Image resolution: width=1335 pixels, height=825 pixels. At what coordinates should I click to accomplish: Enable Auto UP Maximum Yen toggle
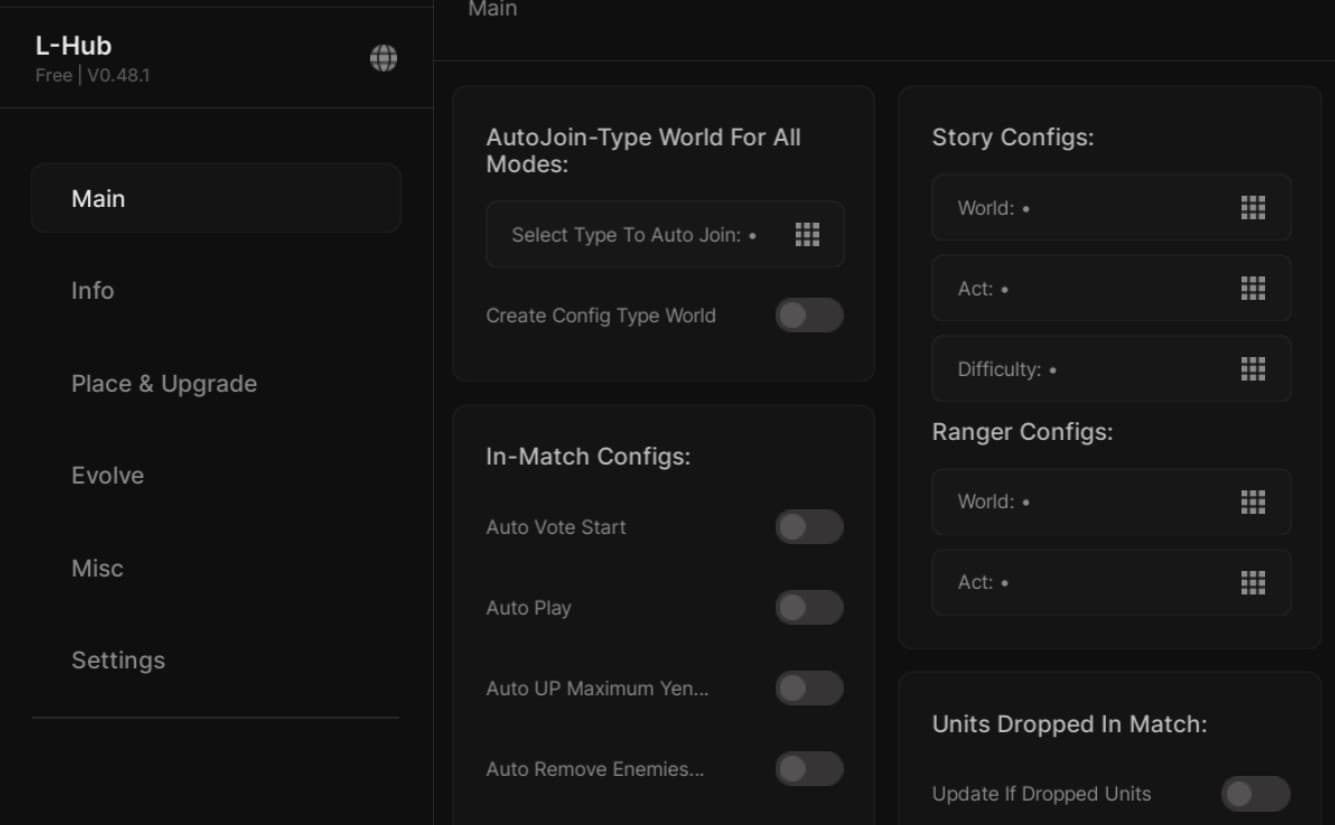click(809, 689)
